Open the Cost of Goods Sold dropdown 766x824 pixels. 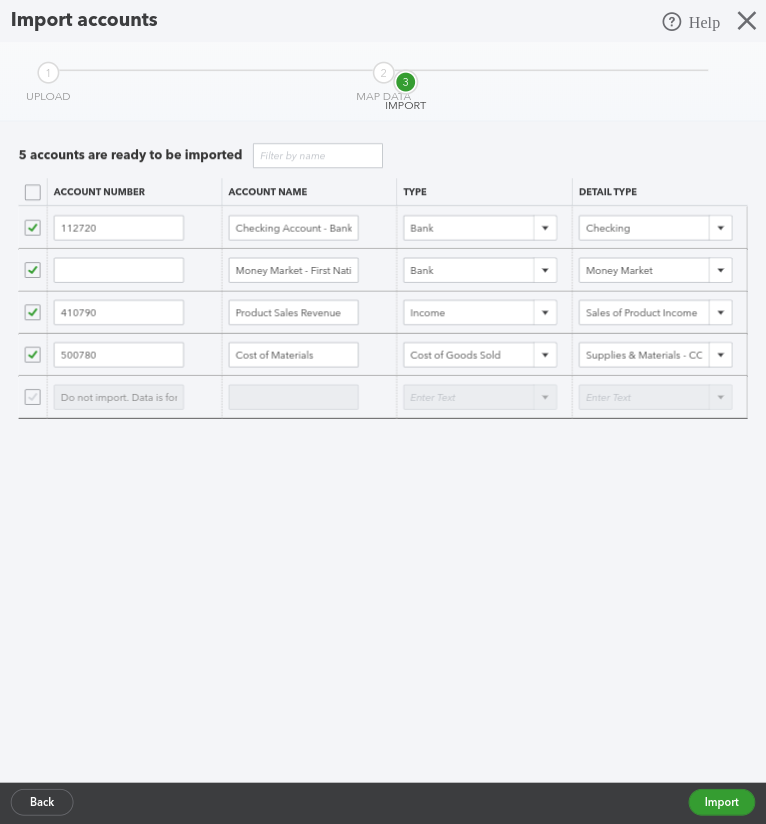(x=545, y=355)
